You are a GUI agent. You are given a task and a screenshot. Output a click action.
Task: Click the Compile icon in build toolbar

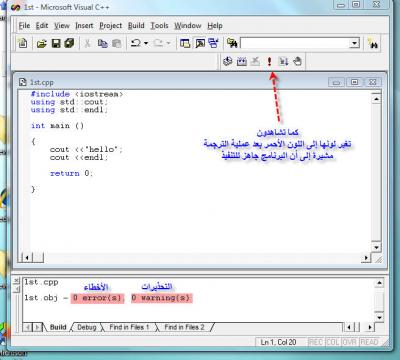227,61
